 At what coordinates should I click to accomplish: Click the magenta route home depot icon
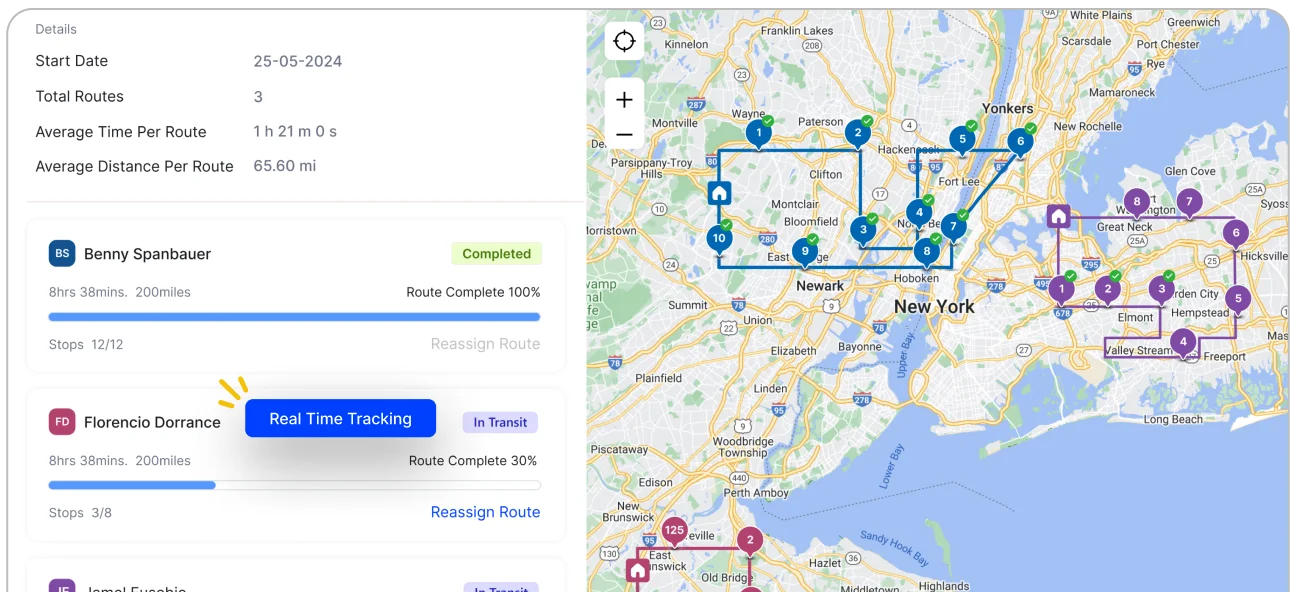click(638, 571)
